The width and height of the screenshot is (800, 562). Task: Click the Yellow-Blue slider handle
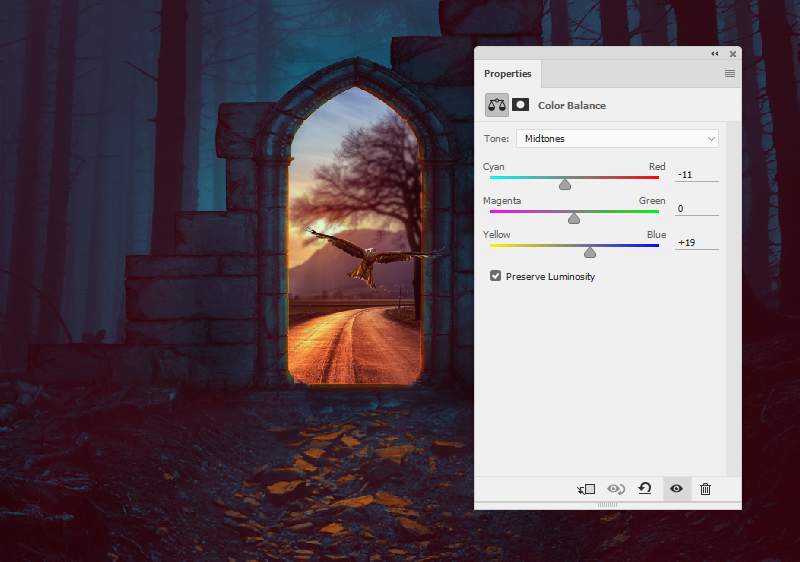point(590,253)
